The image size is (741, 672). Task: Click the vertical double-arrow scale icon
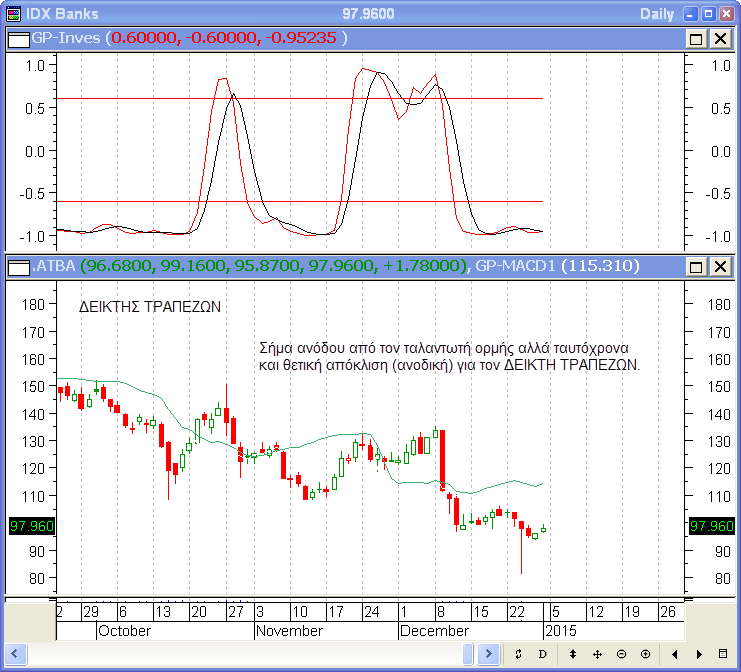pos(573,654)
